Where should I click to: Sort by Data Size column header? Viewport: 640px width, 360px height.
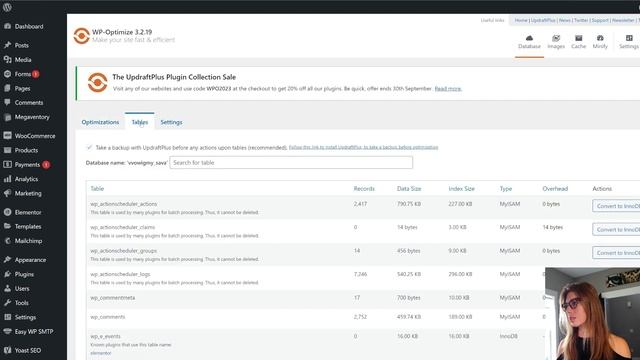click(409, 189)
